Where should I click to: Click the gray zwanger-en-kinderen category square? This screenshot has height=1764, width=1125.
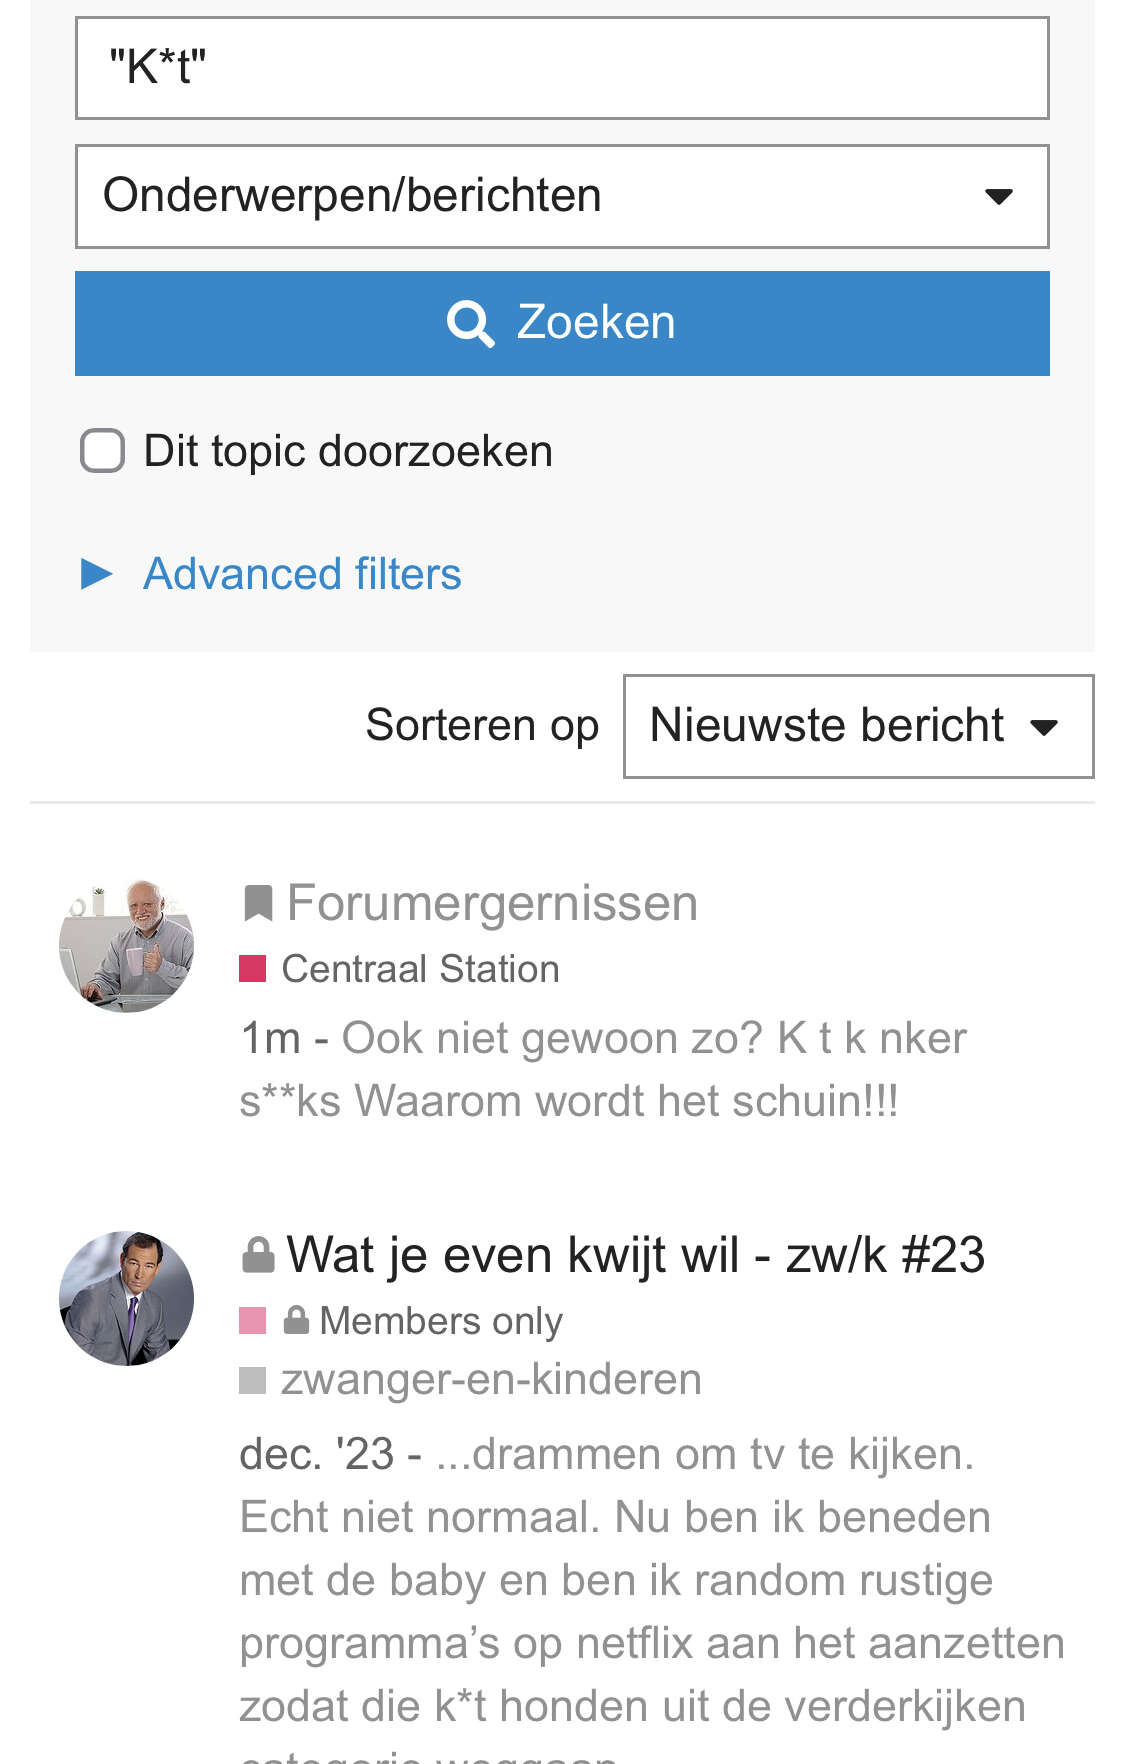point(253,1380)
